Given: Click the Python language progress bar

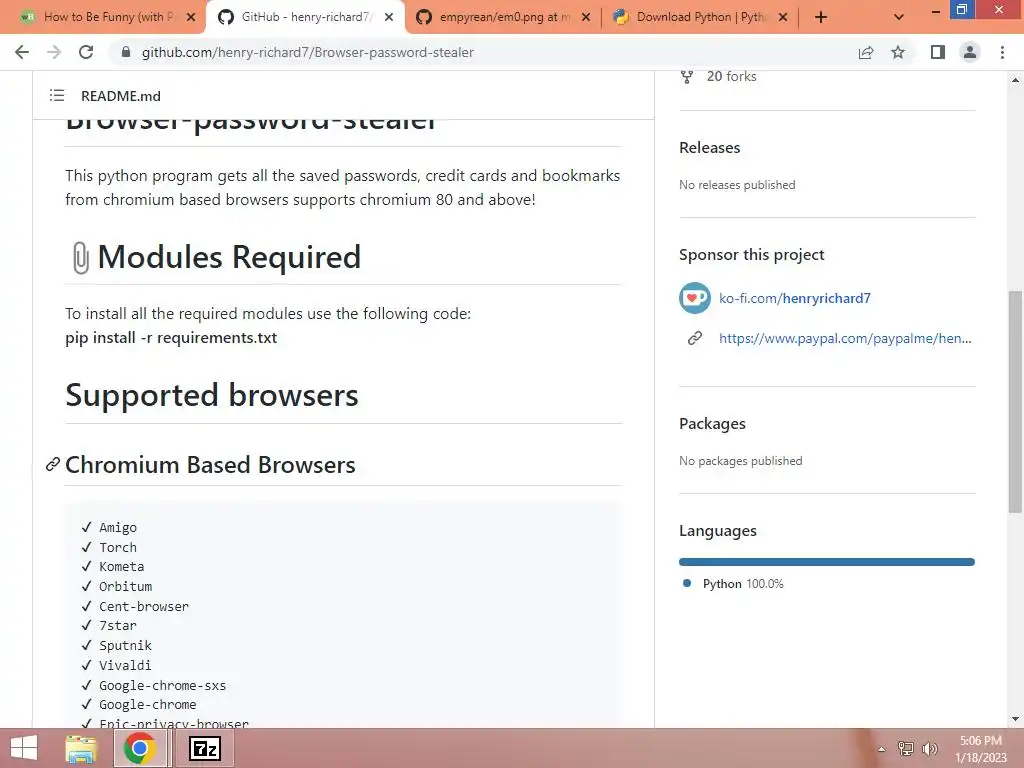Looking at the screenshot, I should pyautogui.click(x=827, y=562).
